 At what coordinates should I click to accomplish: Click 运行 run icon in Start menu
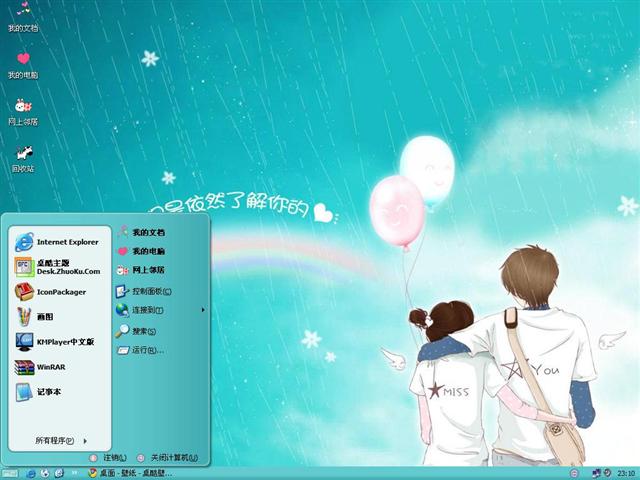122,350
